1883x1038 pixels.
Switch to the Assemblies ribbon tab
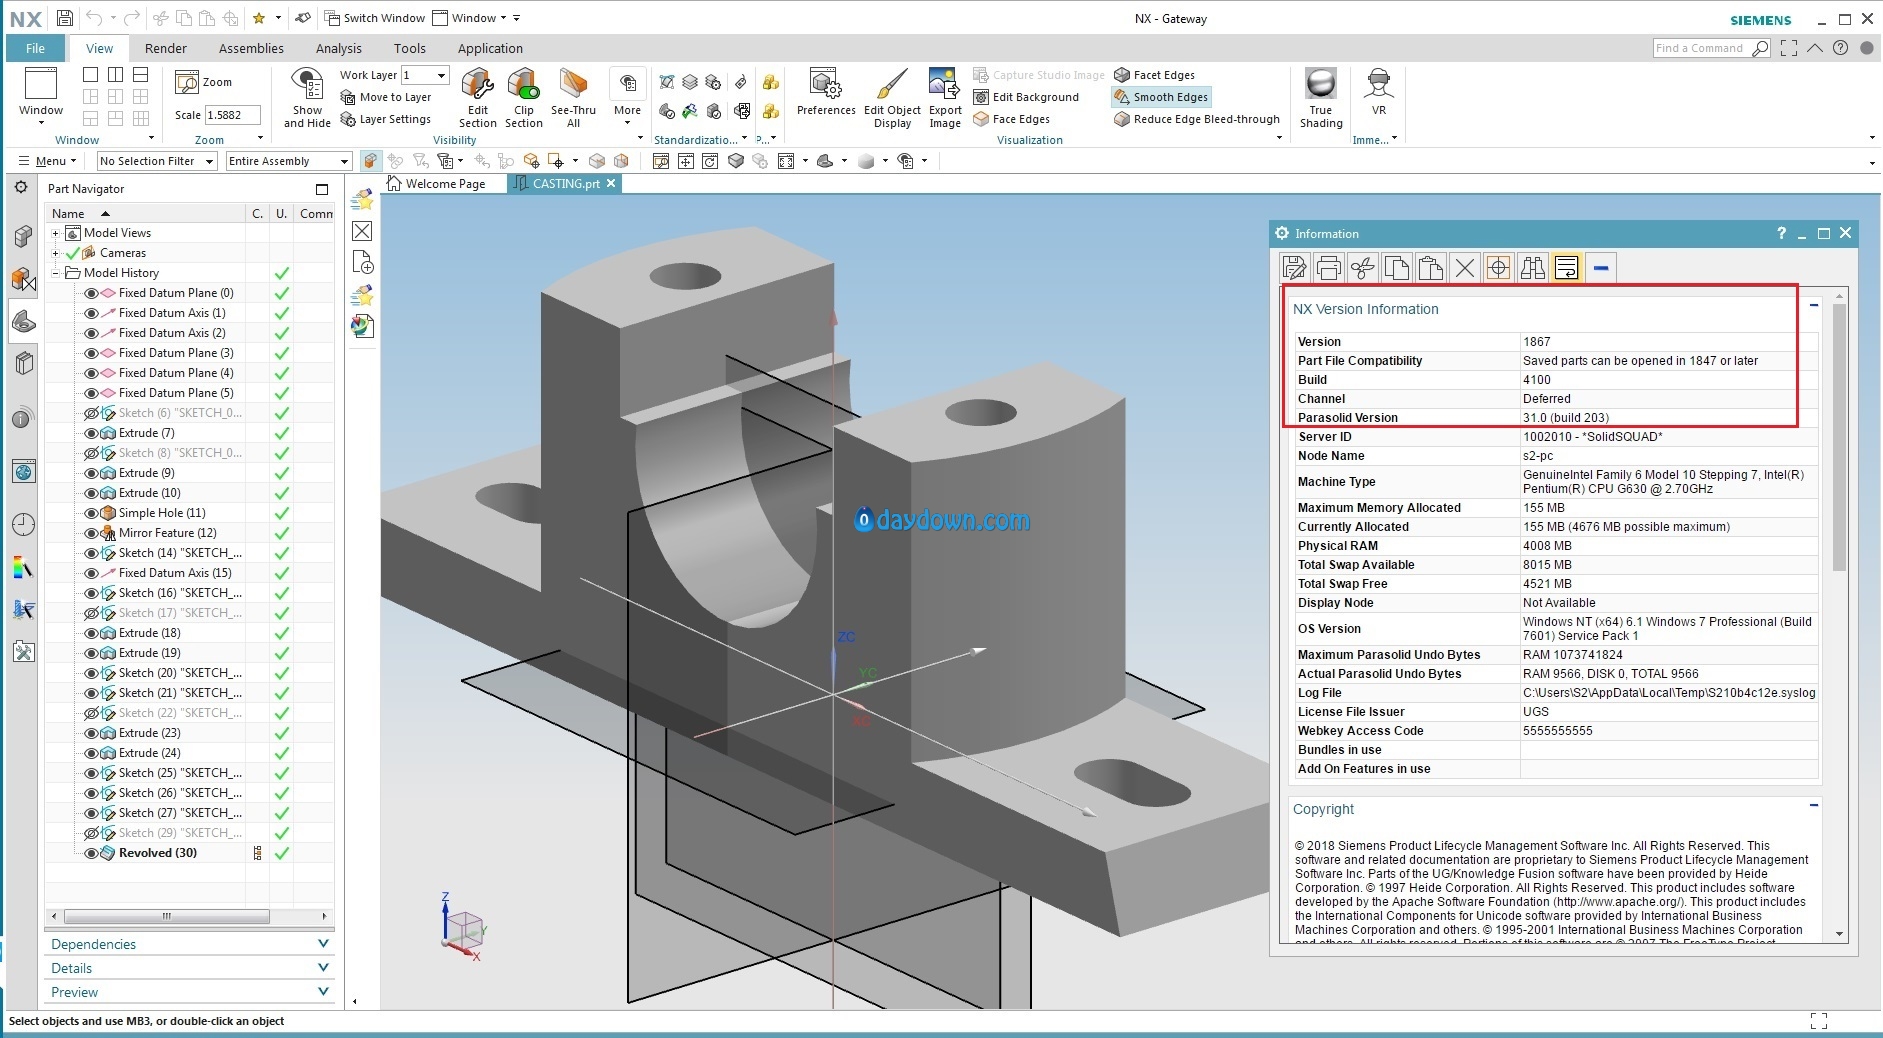tap(251, 48)
